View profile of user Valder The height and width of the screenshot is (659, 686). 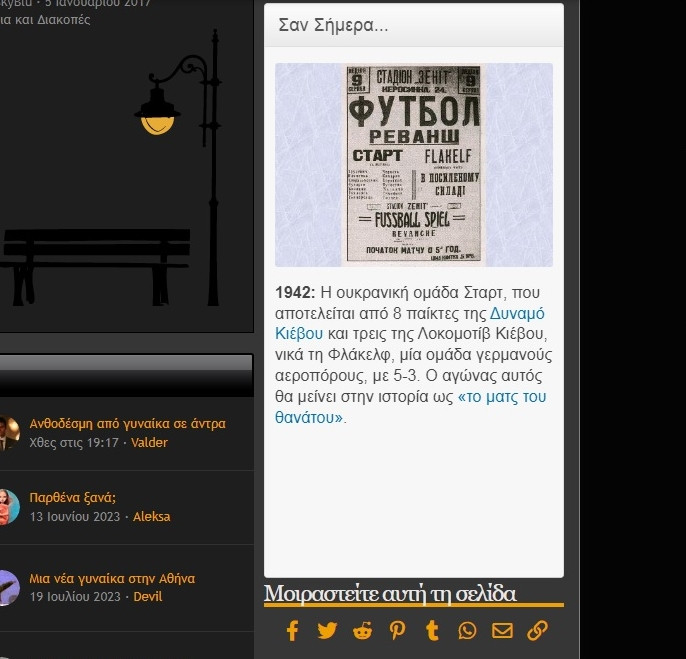pos(149,442)
